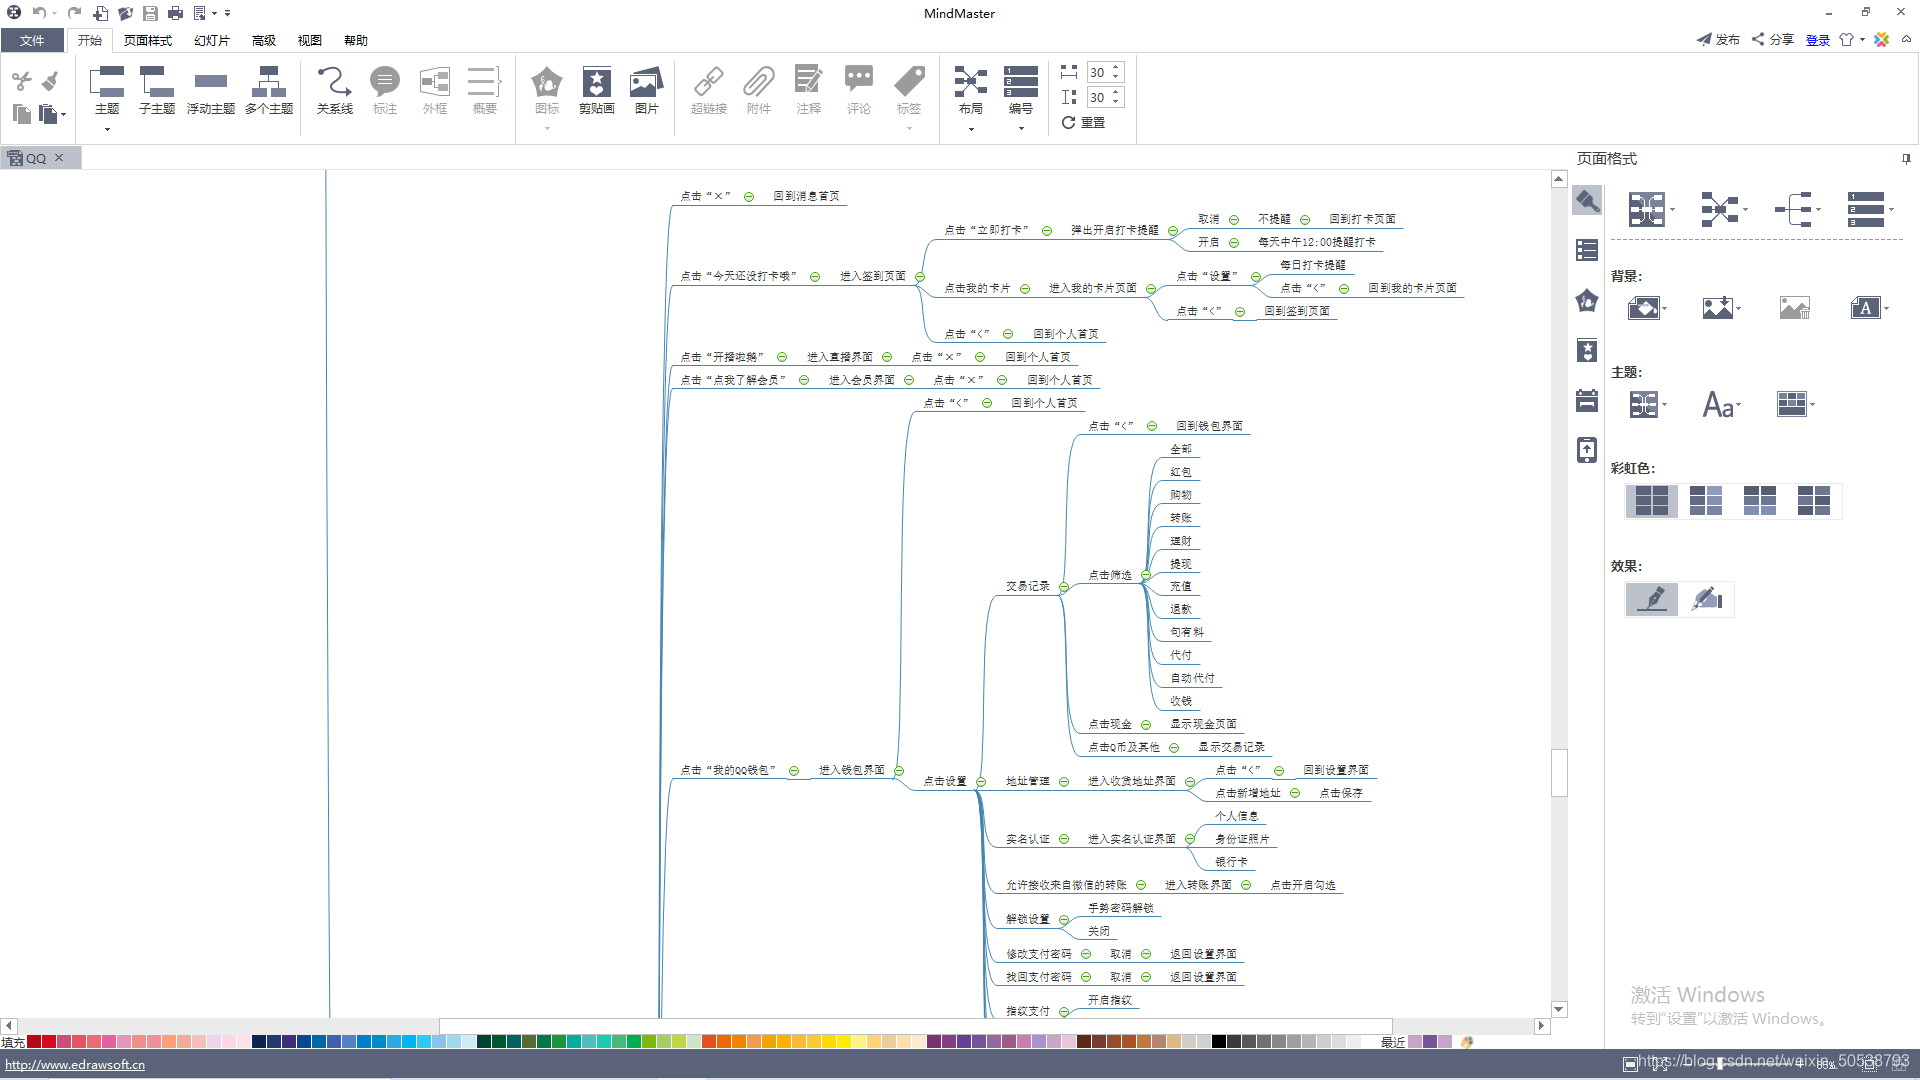
Task: Click the 评论 comment icon
Action: (859, 90)
